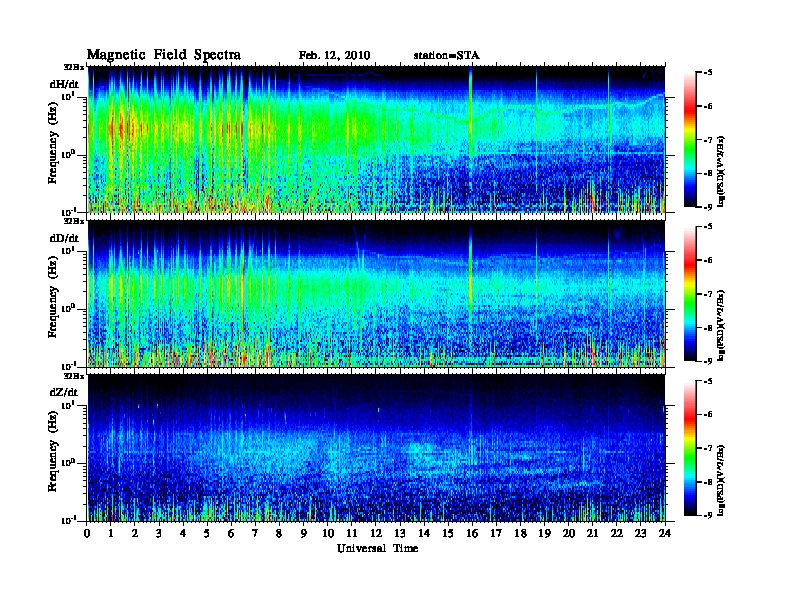Click hour 22 on the Universal Time axis

[617, 534]
